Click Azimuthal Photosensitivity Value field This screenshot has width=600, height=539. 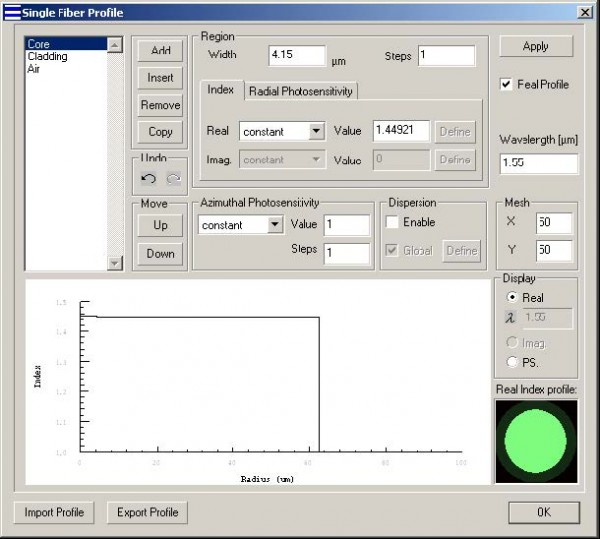[347, 225]
